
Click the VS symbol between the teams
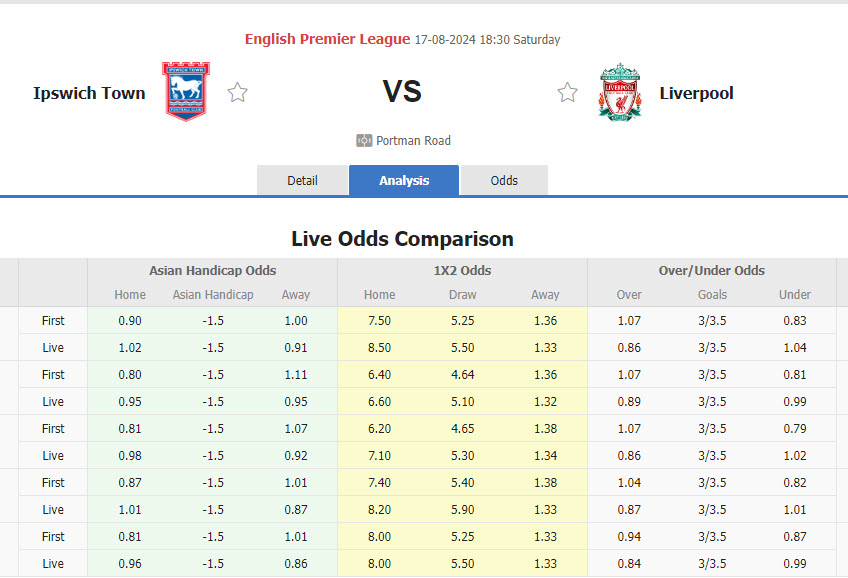coord(404,90)
